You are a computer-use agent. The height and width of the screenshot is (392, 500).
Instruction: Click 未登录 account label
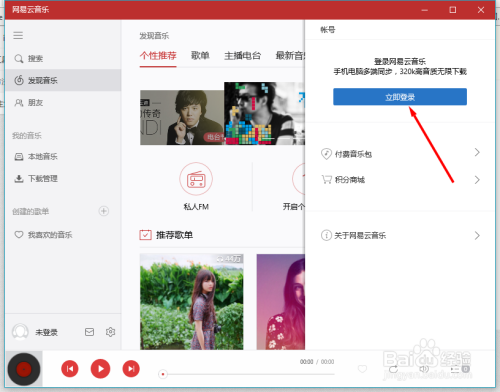[x=46, y=332]
